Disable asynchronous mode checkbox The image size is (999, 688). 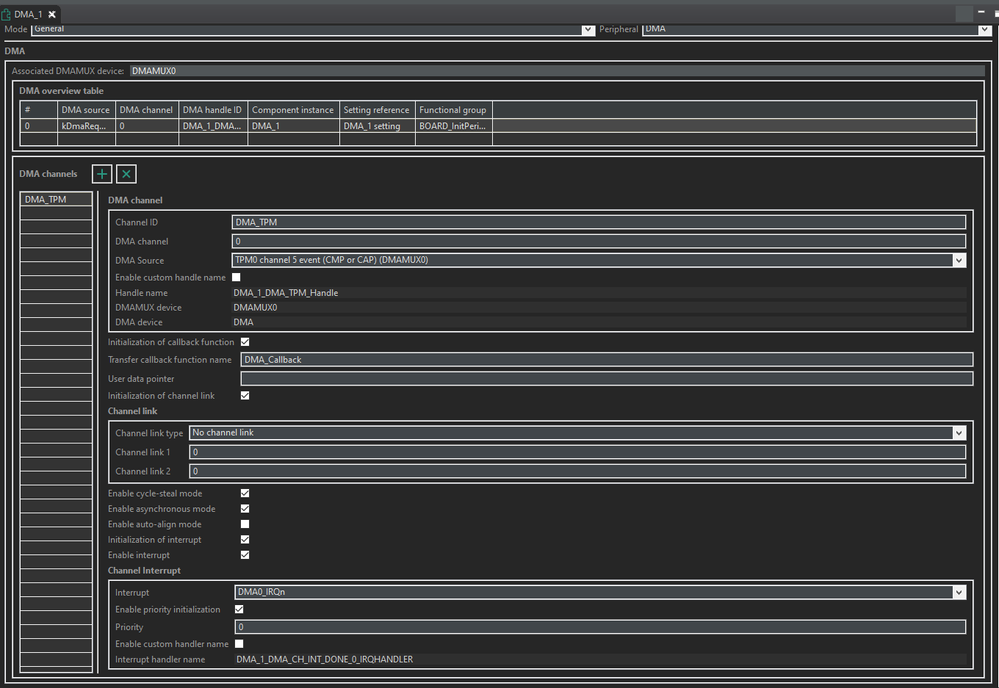click(x=245, y=508)
